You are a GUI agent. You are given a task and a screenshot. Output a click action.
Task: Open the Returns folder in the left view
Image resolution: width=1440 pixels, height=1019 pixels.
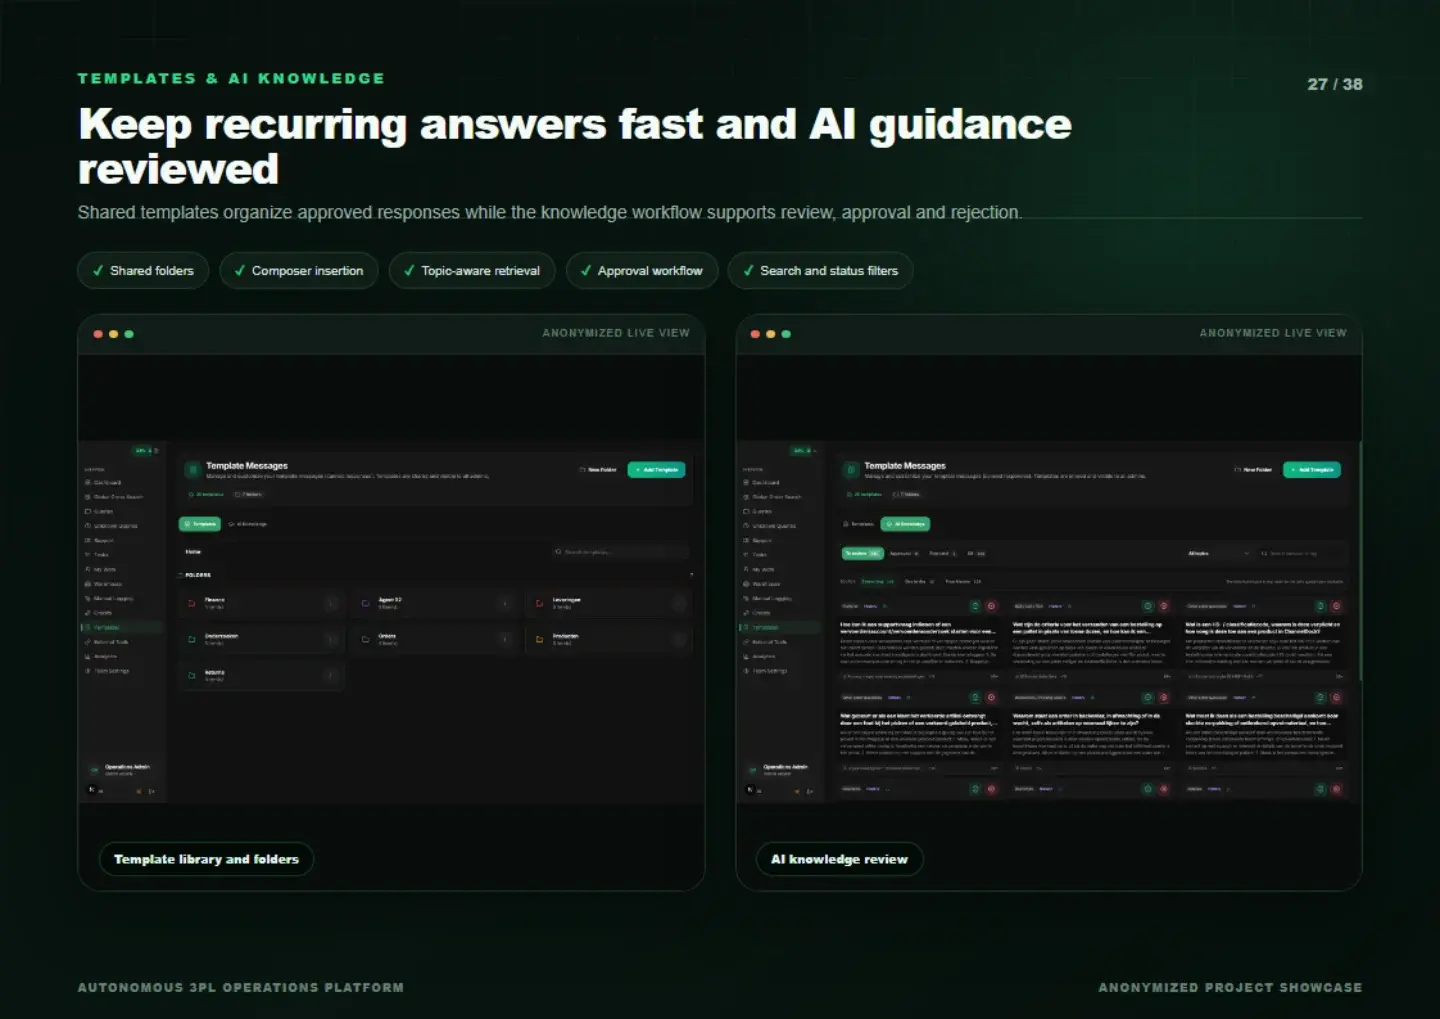pos(262,675)
